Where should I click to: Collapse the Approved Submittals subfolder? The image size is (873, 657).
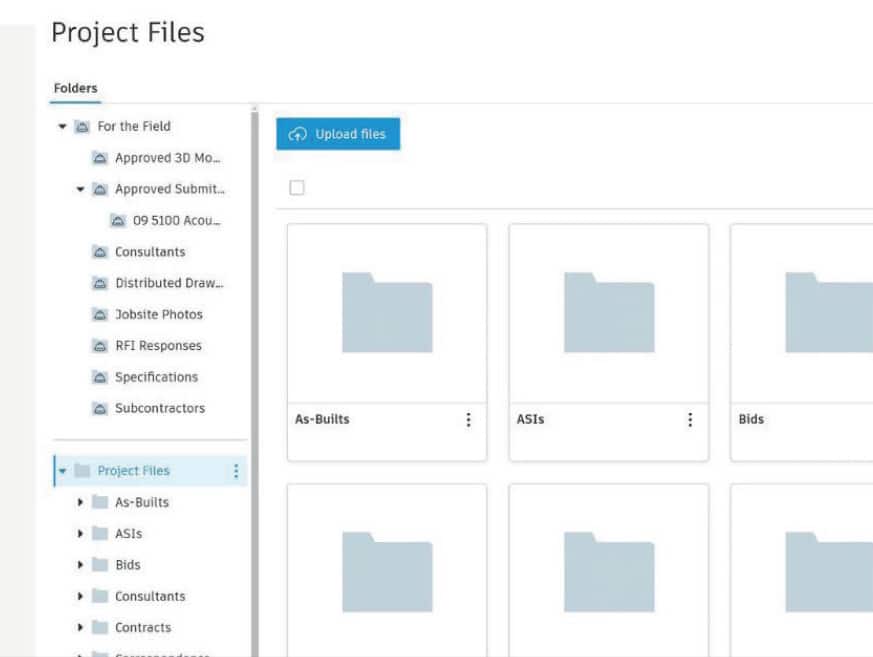pos(81,189)
